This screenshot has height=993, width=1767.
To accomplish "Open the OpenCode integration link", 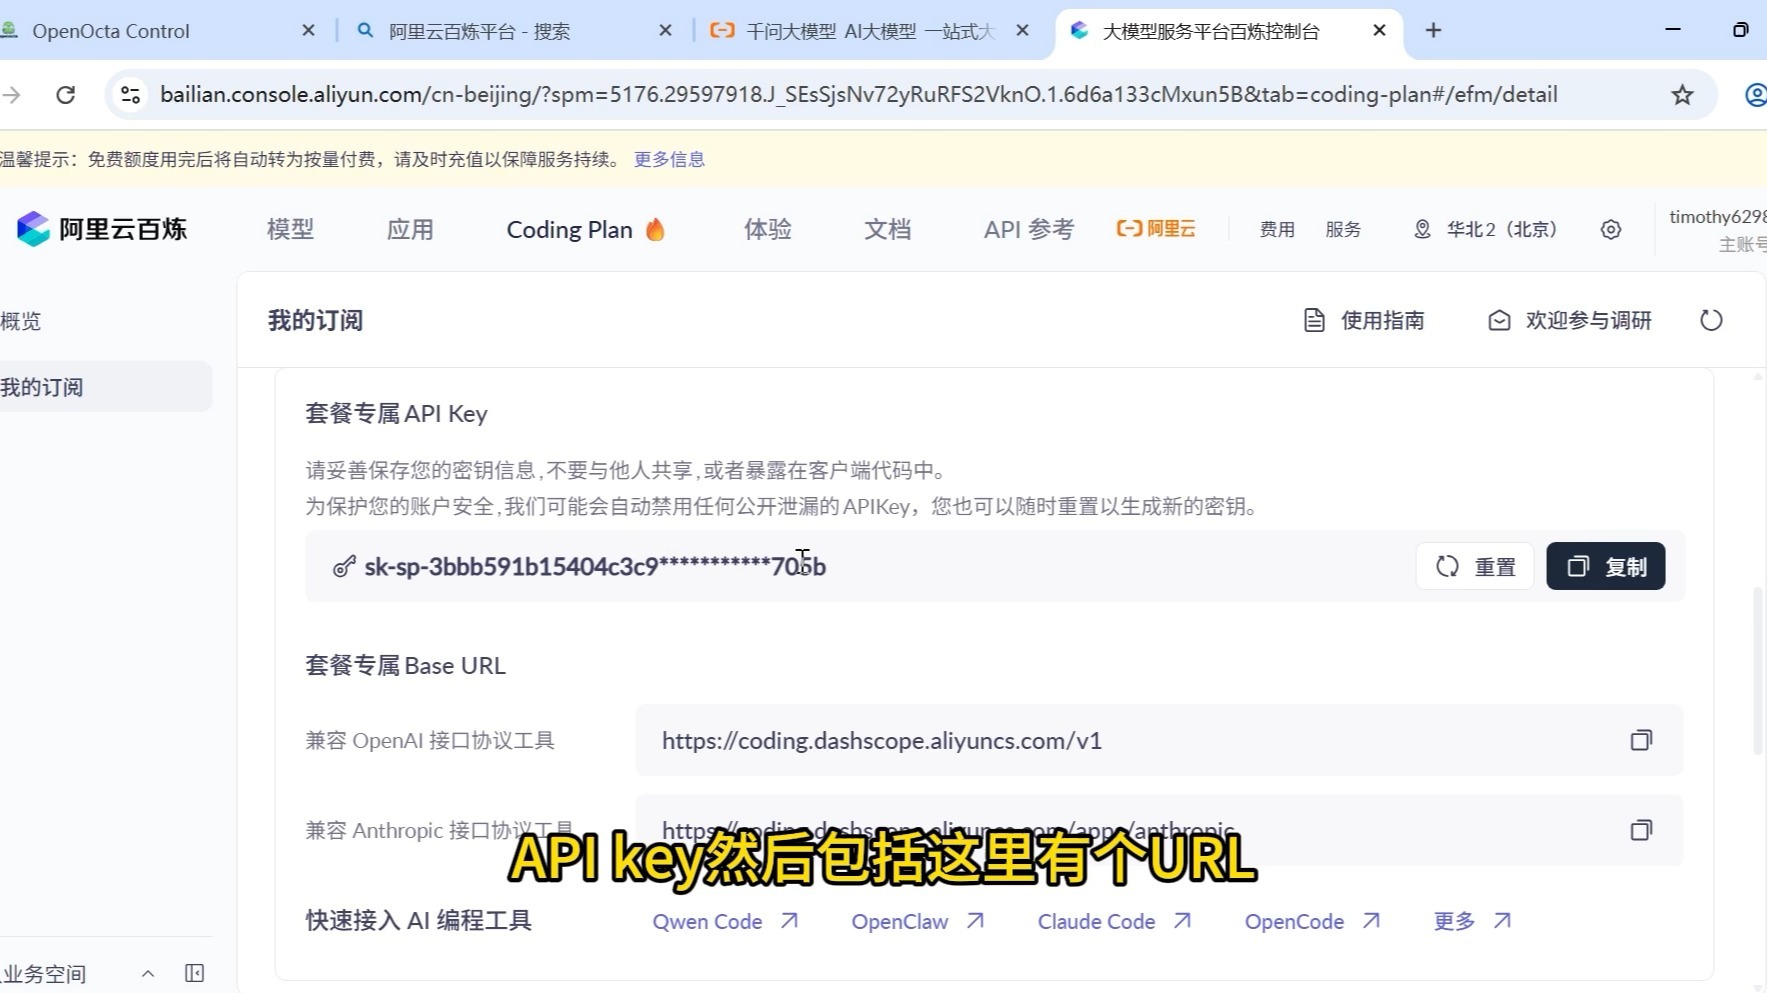I will point(1312,922).
